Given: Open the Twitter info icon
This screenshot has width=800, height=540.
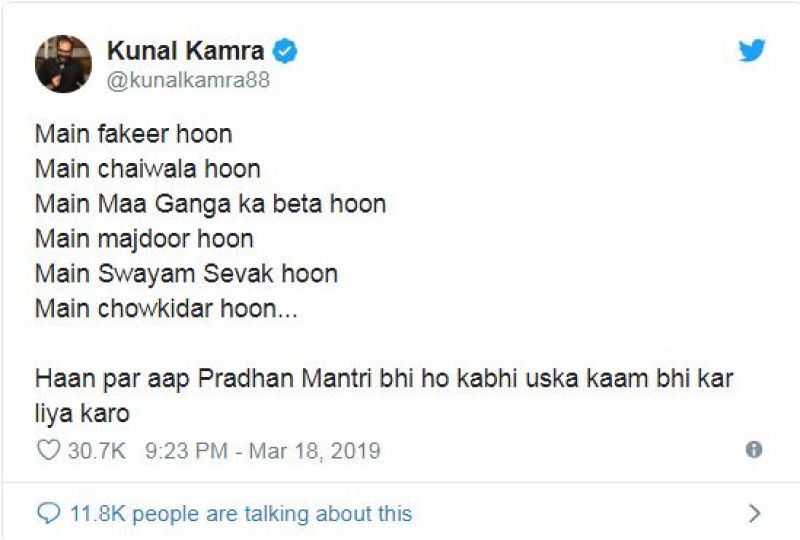Looking at the screenshot, I should pyautogui.click(x=754, y=450).
